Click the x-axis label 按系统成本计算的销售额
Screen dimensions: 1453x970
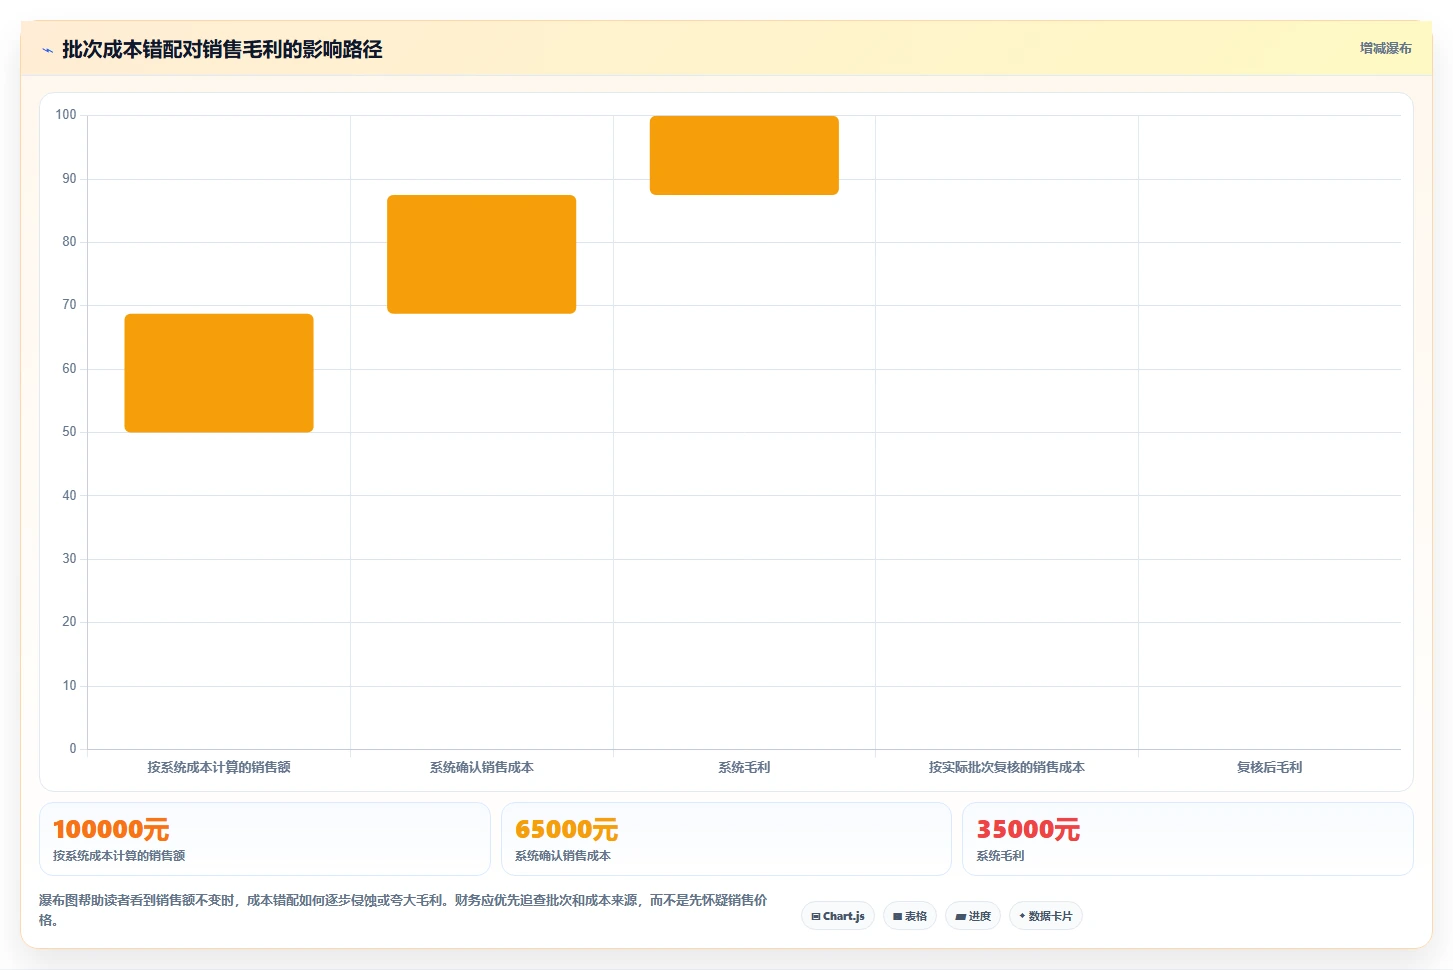[219, 767]
